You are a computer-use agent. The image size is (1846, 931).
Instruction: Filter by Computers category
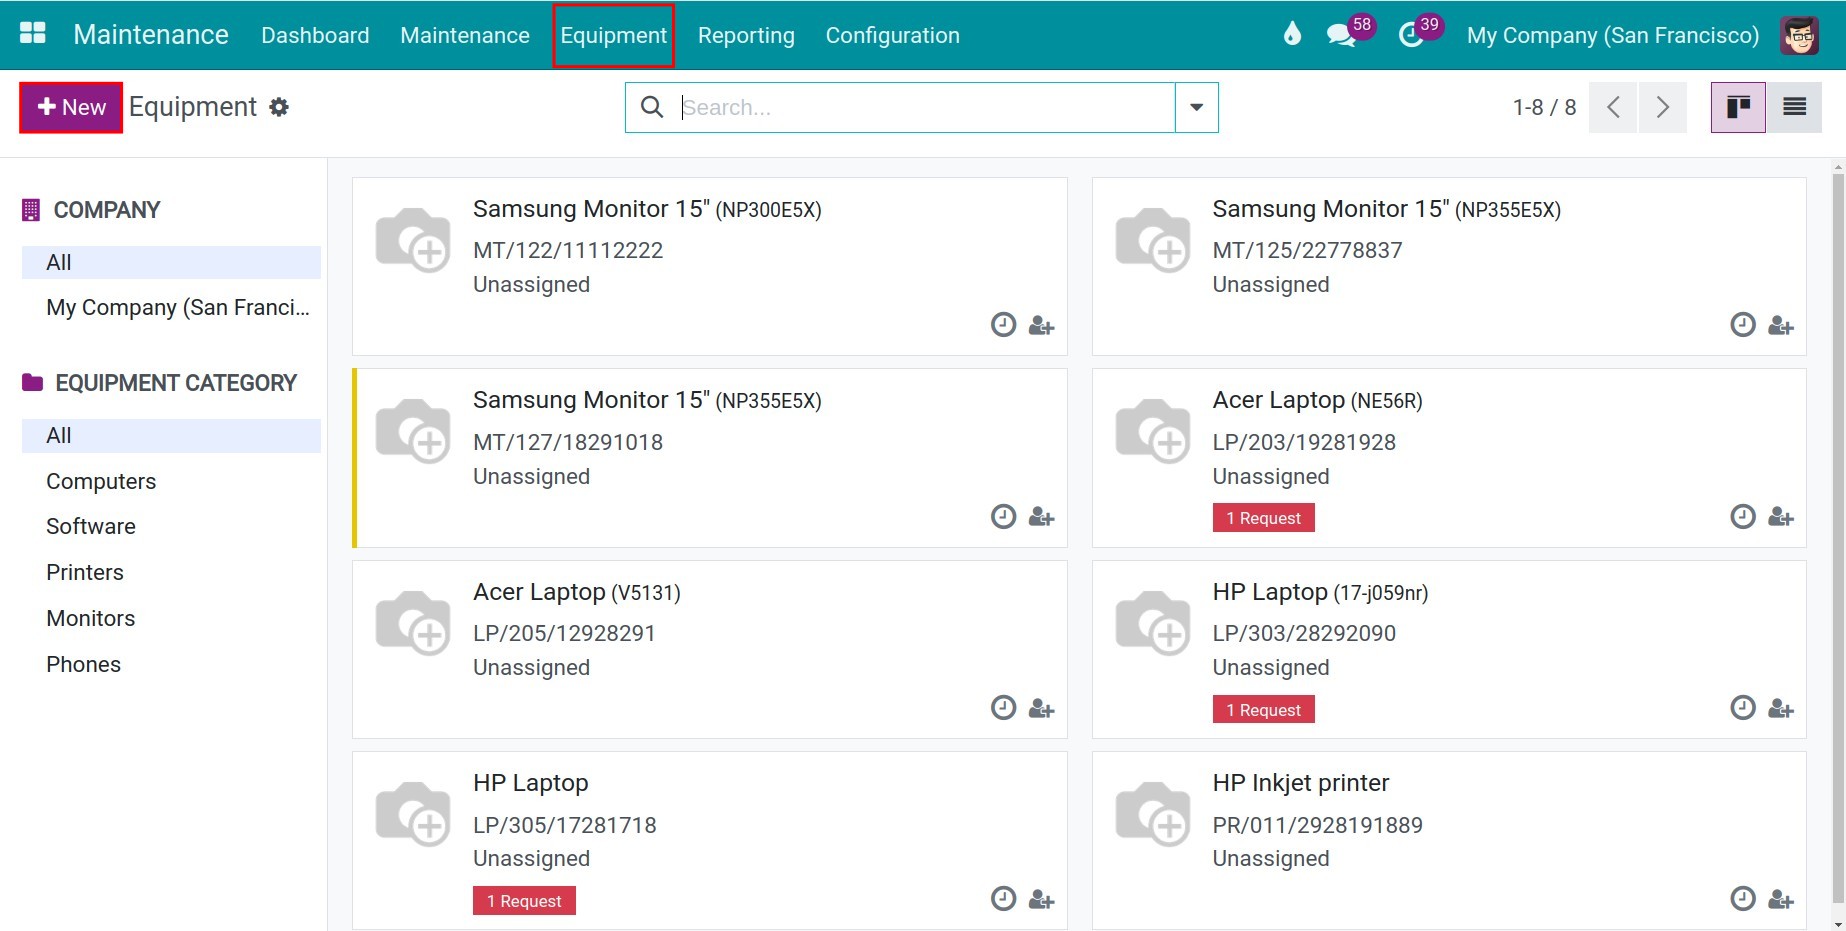pos(171,481)
